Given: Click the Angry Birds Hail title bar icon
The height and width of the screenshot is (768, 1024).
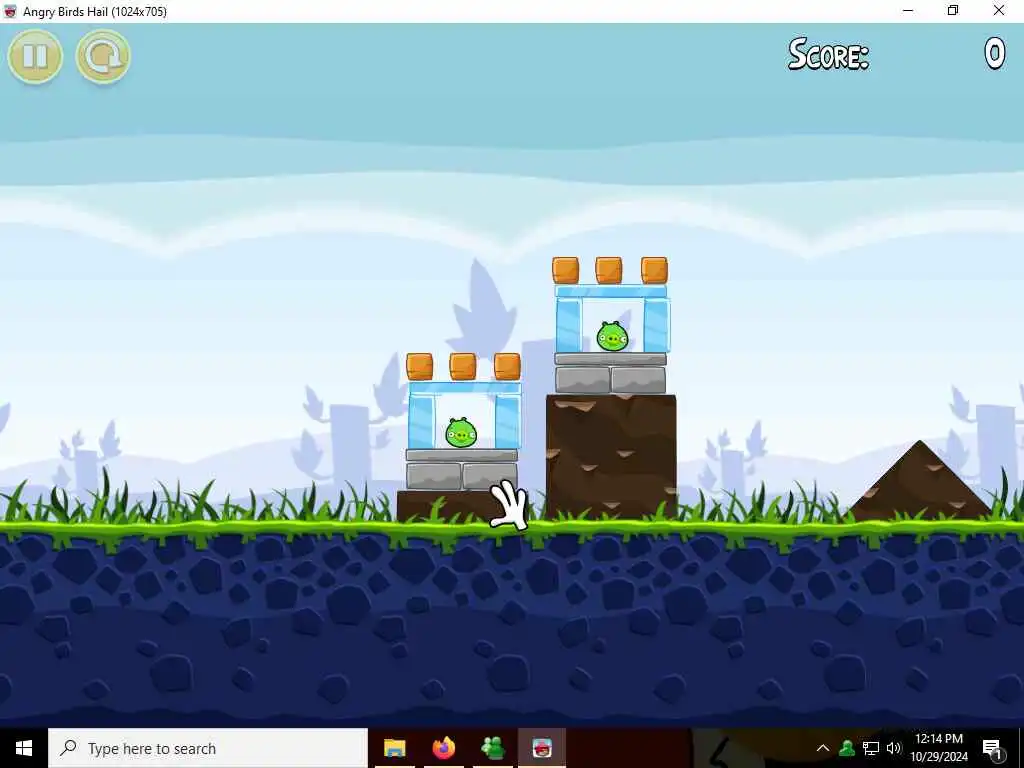Looking at the screenshot, I should [10, 11].
